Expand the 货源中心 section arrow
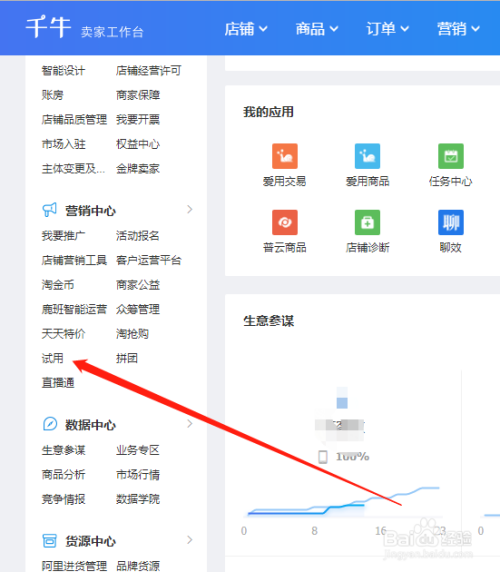500x572 pixels. click(x=190, y=540)
